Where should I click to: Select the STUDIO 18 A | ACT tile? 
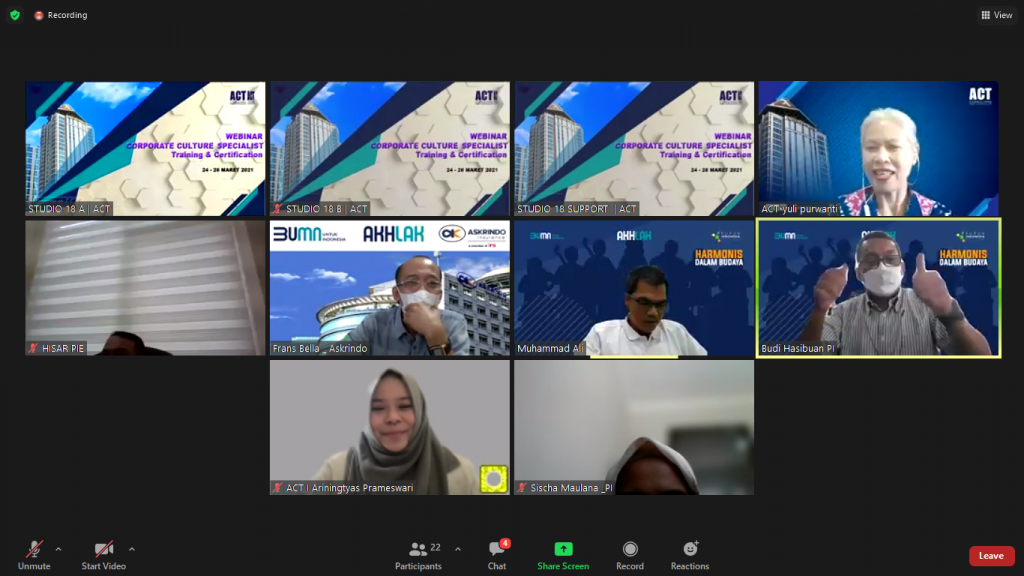tap(145, 148)
